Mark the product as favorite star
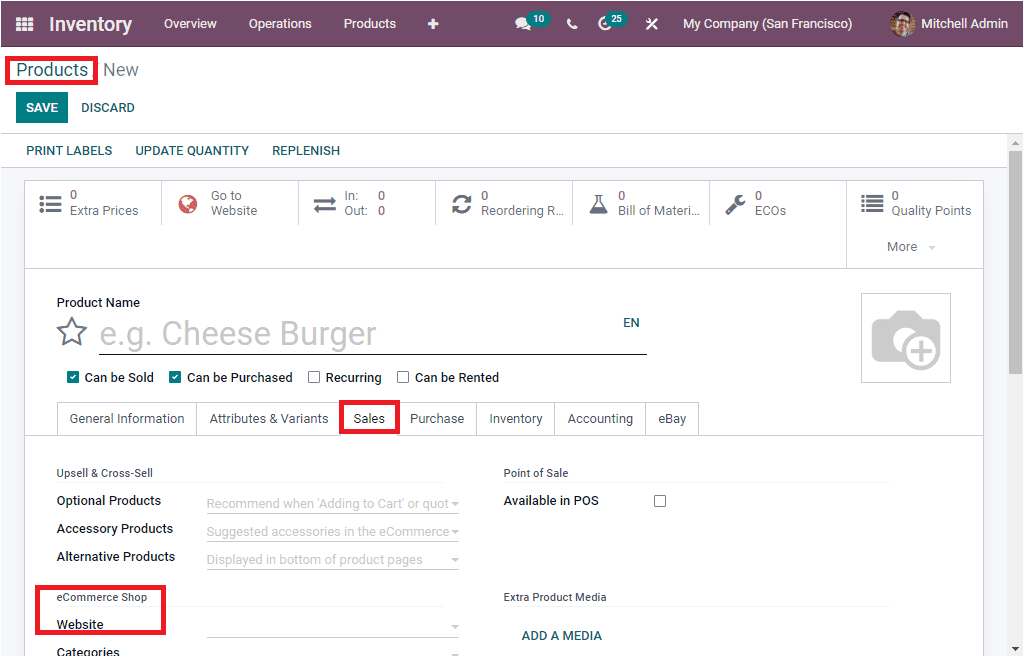This screenshot has width=1024, height=657. [71, 331]
